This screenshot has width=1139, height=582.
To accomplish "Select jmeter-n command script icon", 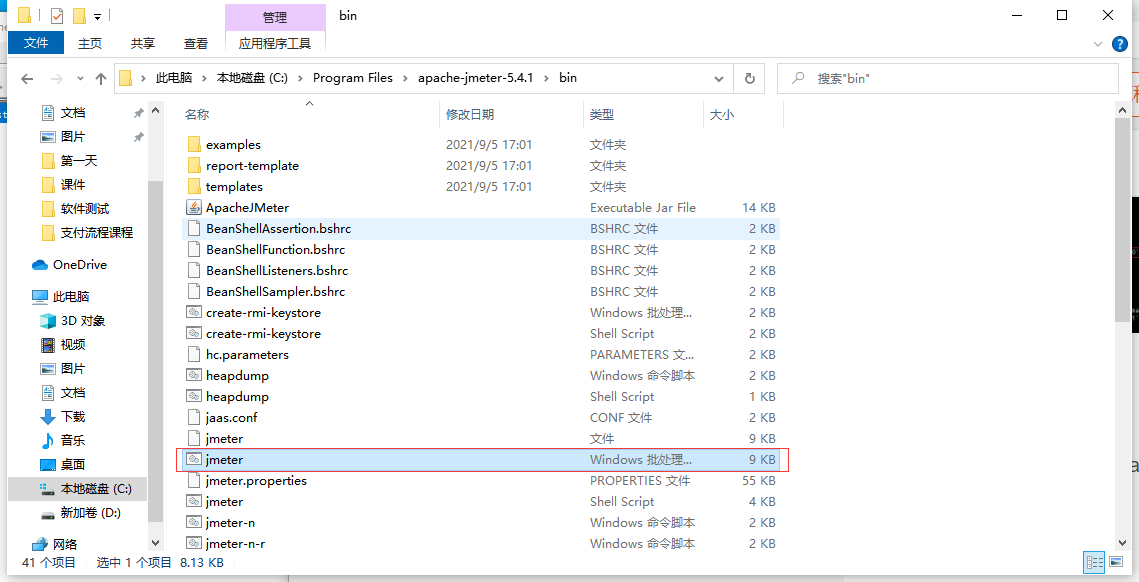I will (193, 522).
